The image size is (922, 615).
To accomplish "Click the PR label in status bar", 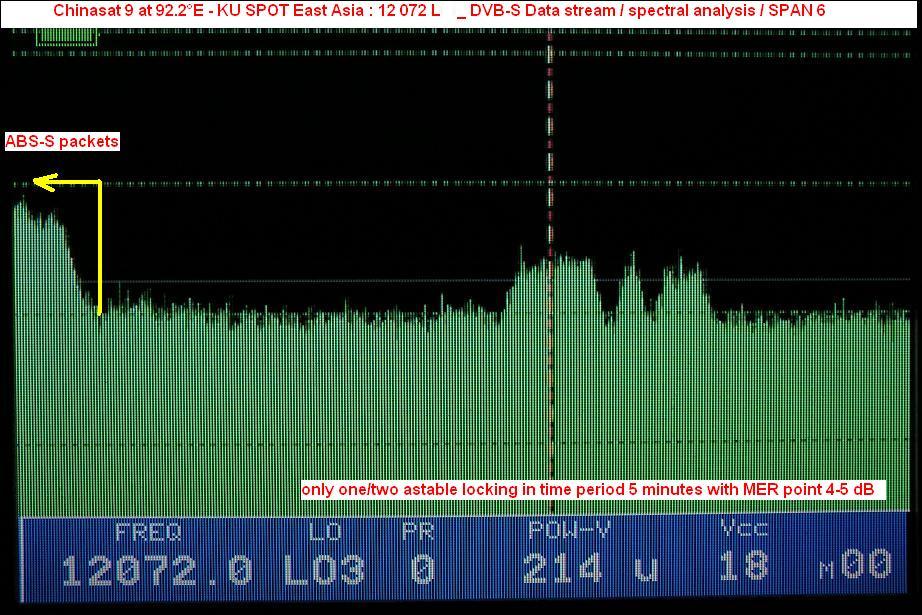I will pos(418,532).
